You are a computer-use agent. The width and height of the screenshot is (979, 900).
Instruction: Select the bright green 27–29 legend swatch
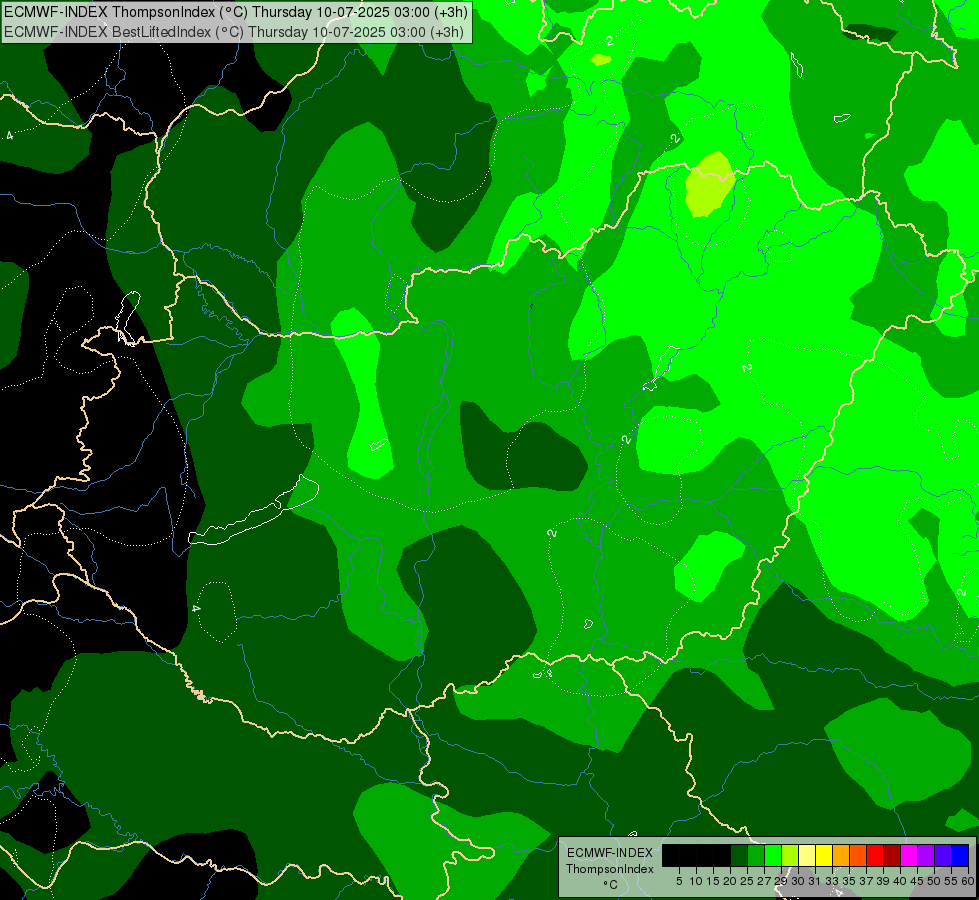pos(773,855)
